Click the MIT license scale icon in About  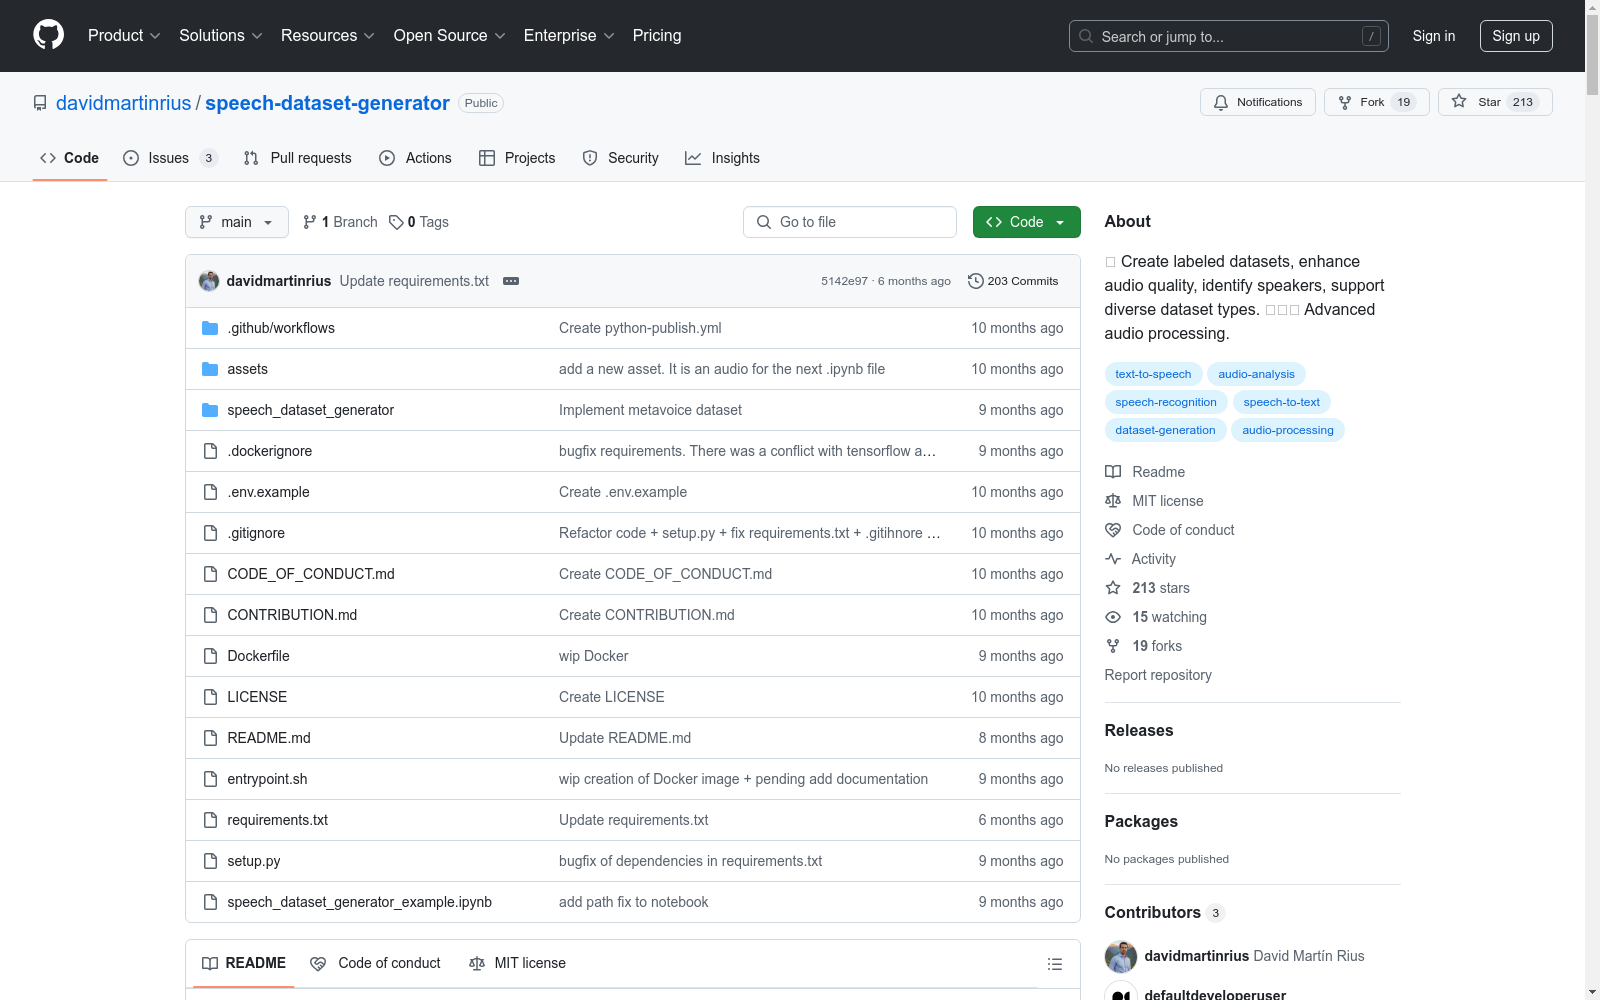(x=1113, y=501)
